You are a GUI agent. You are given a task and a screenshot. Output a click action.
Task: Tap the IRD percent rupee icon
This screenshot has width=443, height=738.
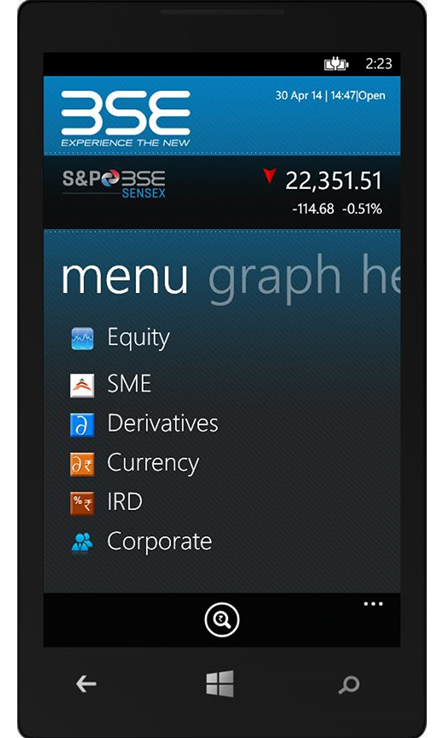coord(82,504)
